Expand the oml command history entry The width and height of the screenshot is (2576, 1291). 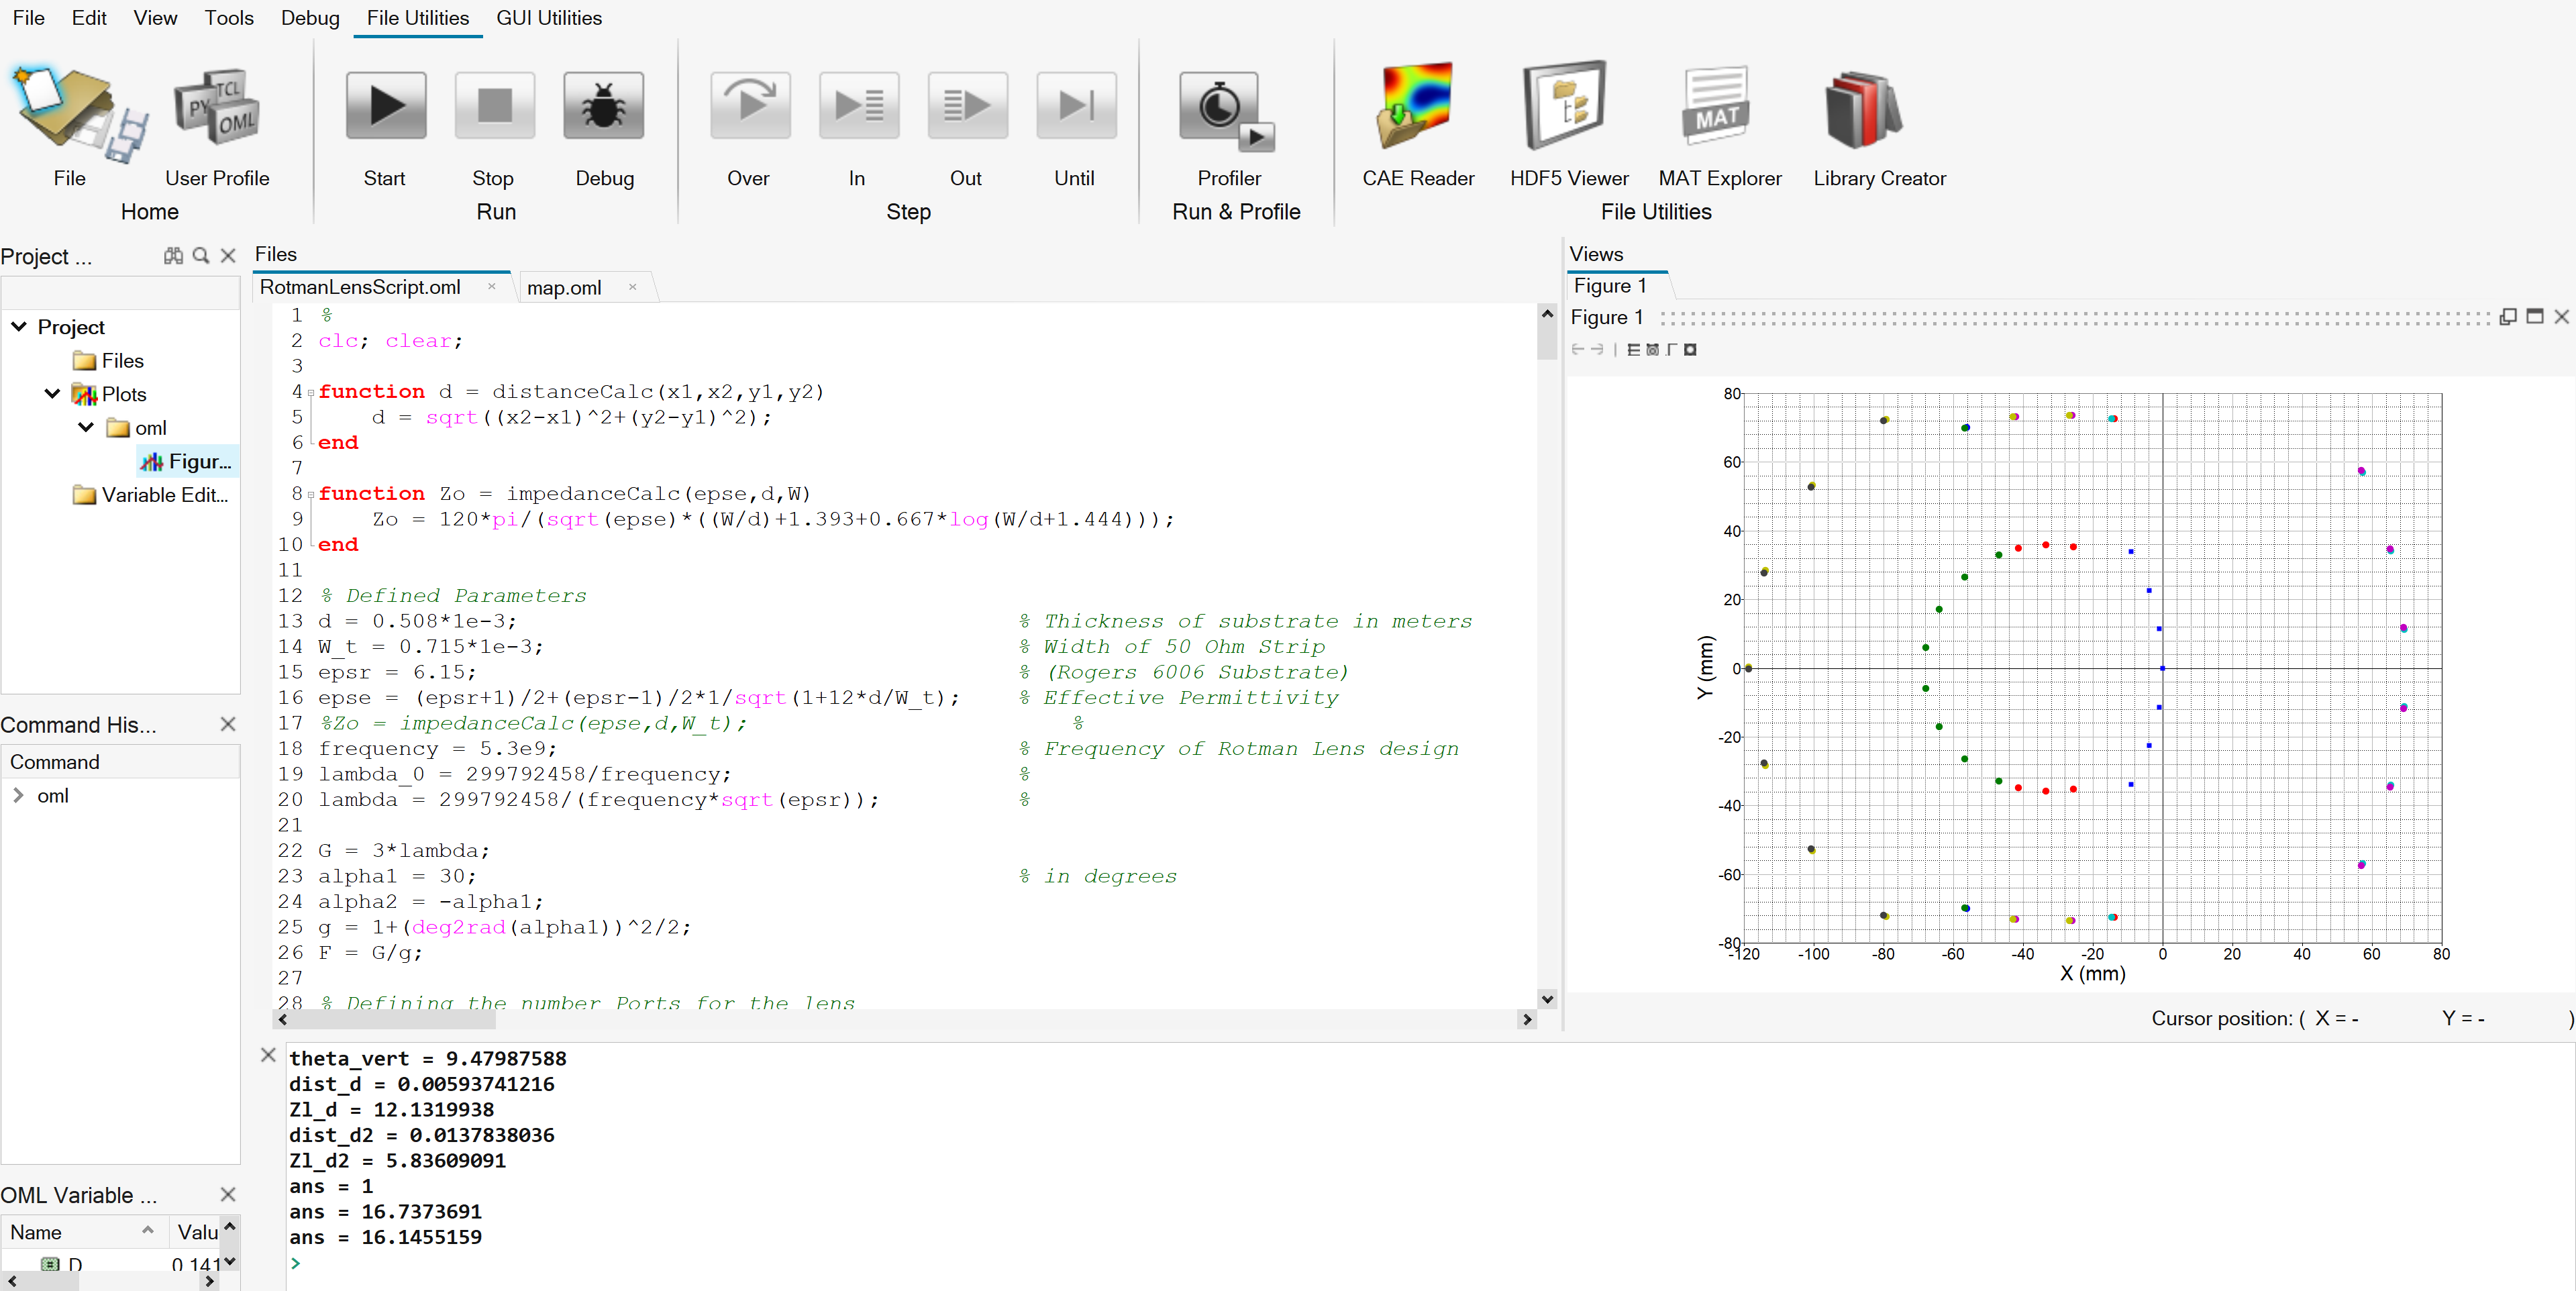[18, 796]
